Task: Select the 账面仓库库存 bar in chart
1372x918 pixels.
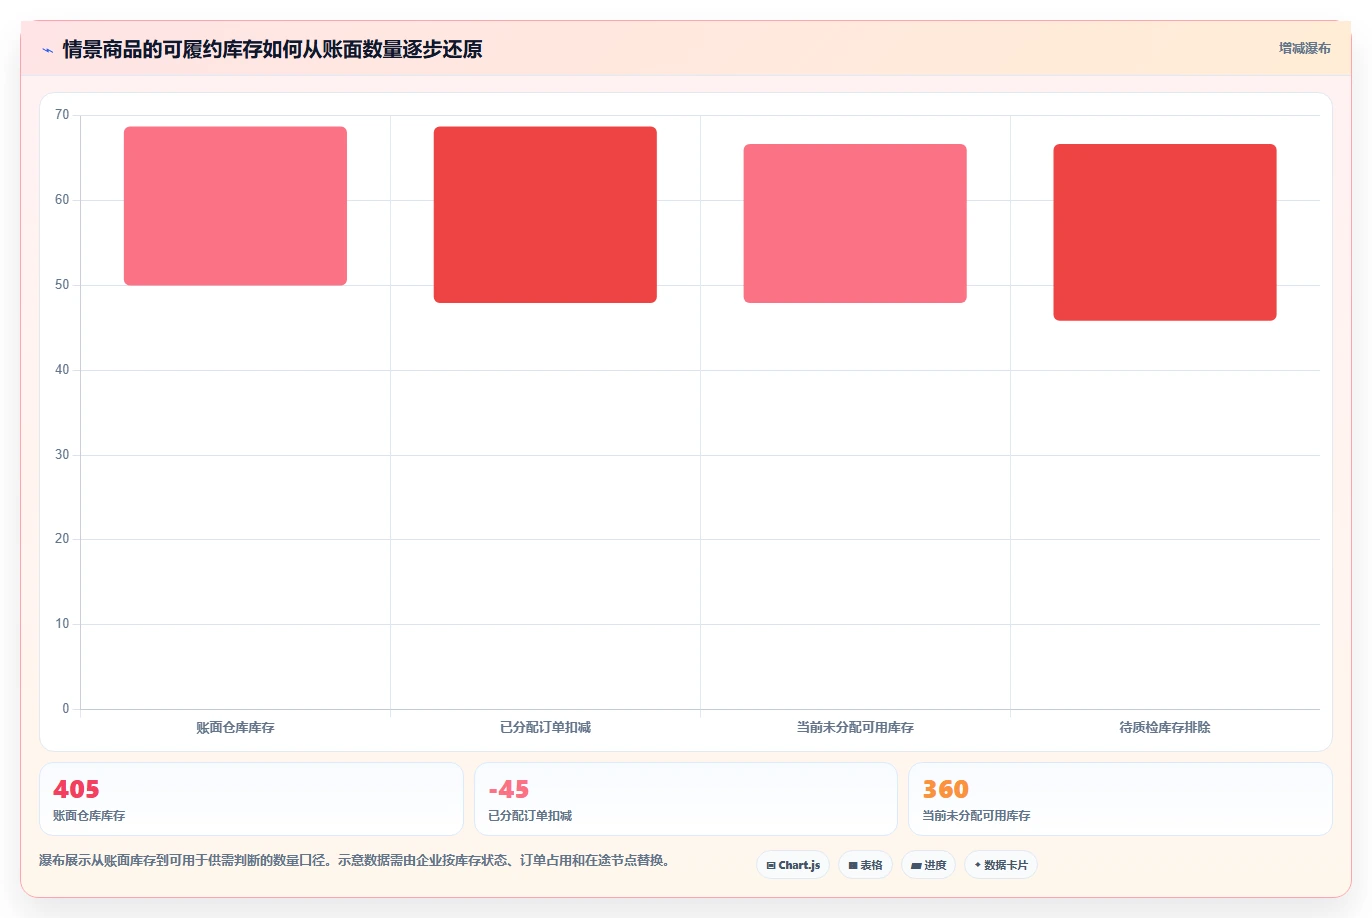Action: pos(235,206)
